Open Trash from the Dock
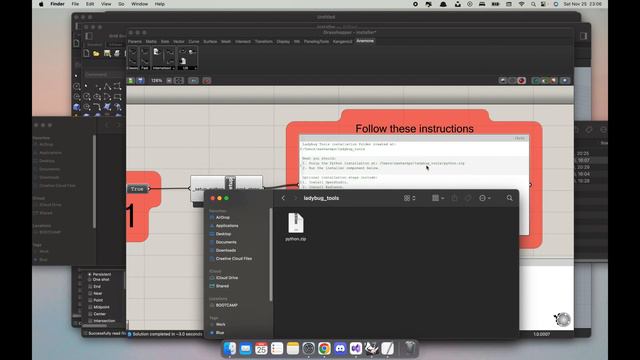This screenshot has width=640, height=360. click(409, 348)
